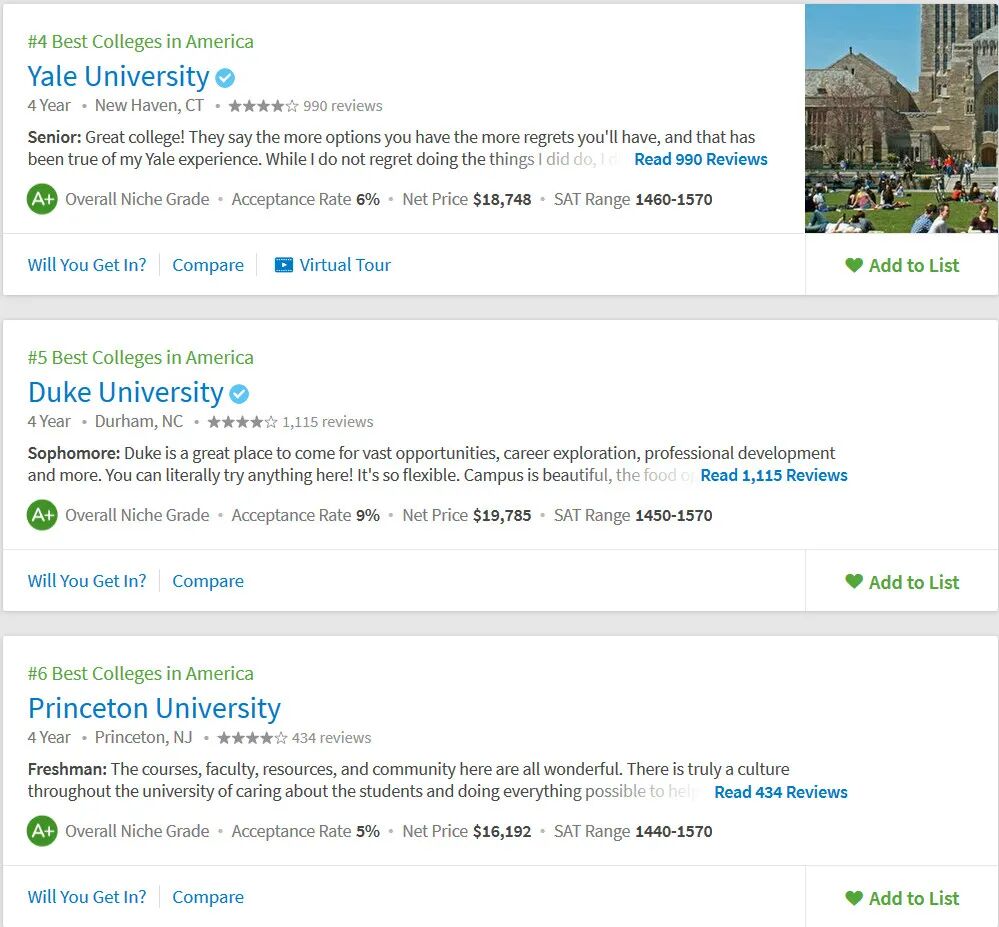Viewport: 999px width, 927px height.
Task: Click Will You Get In? under Yale
Action: pyautogui.click(x=87, y=264)
